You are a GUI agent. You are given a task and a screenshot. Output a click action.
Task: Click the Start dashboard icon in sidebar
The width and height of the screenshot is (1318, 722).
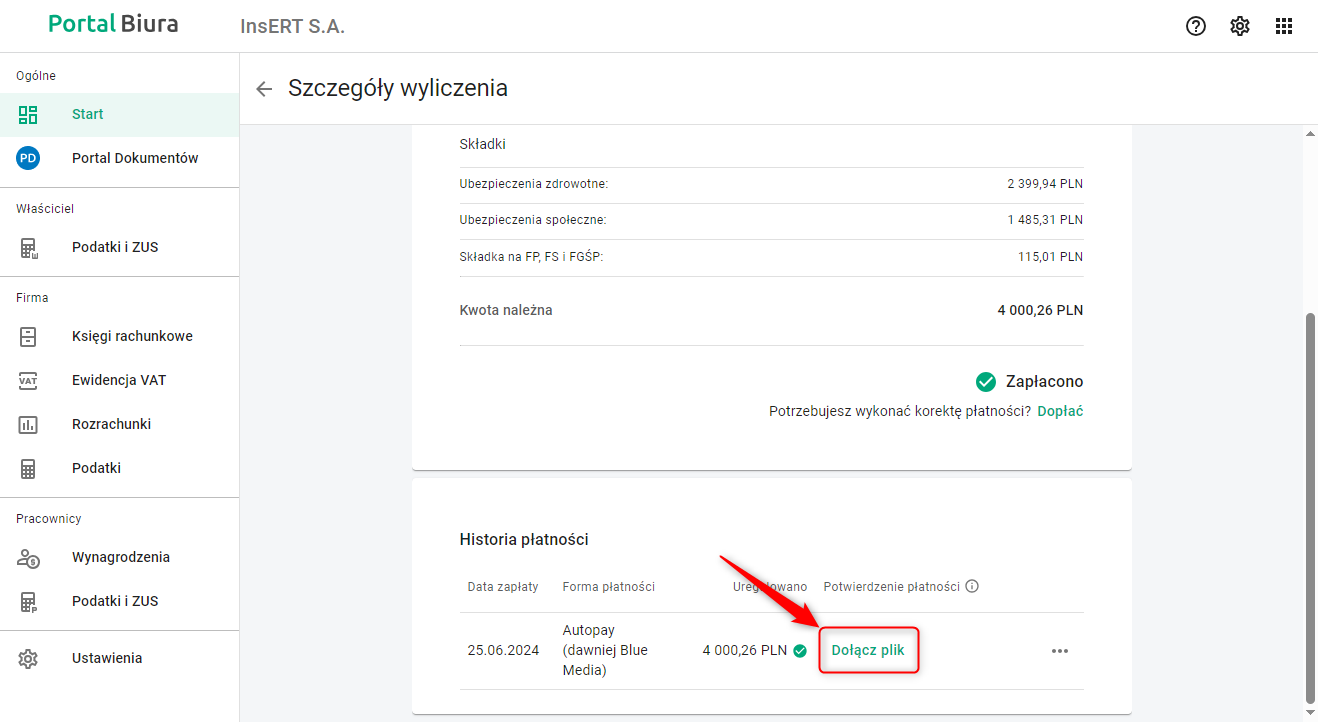(28, 114)
